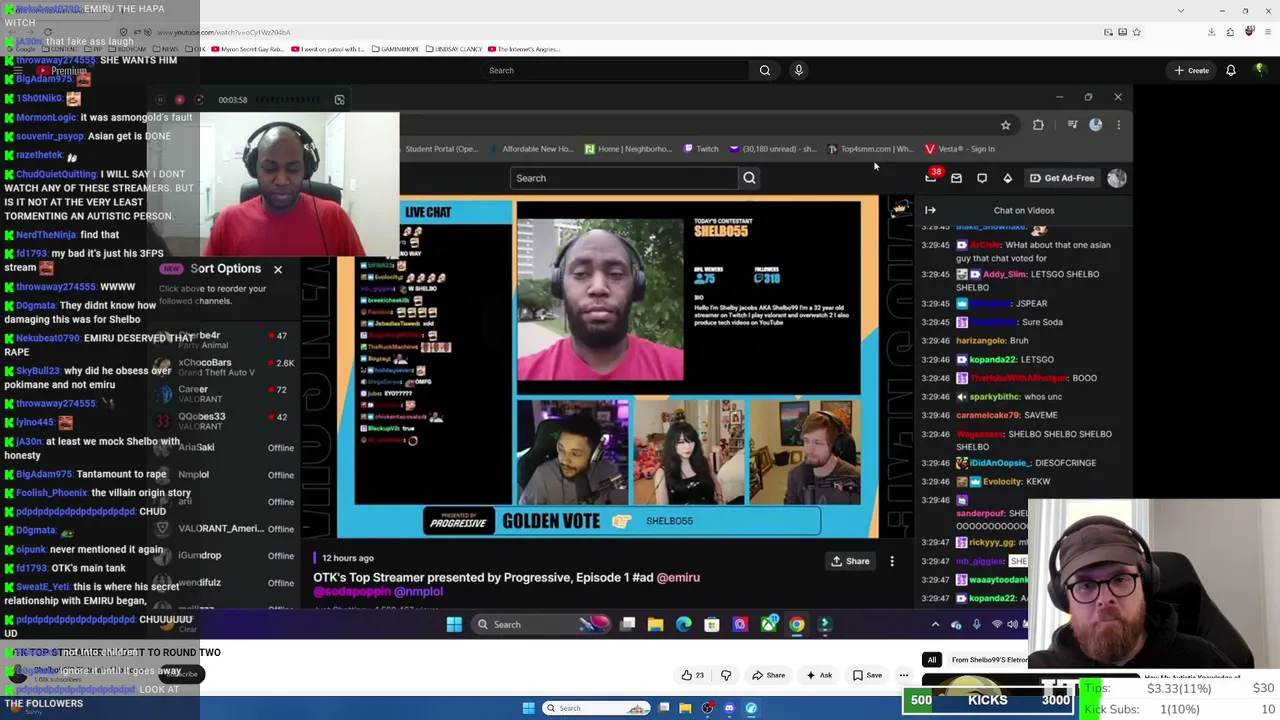Open YouTube account avatar menu
Viewport: 1280px width, 720px height.
coord(1260,70)
